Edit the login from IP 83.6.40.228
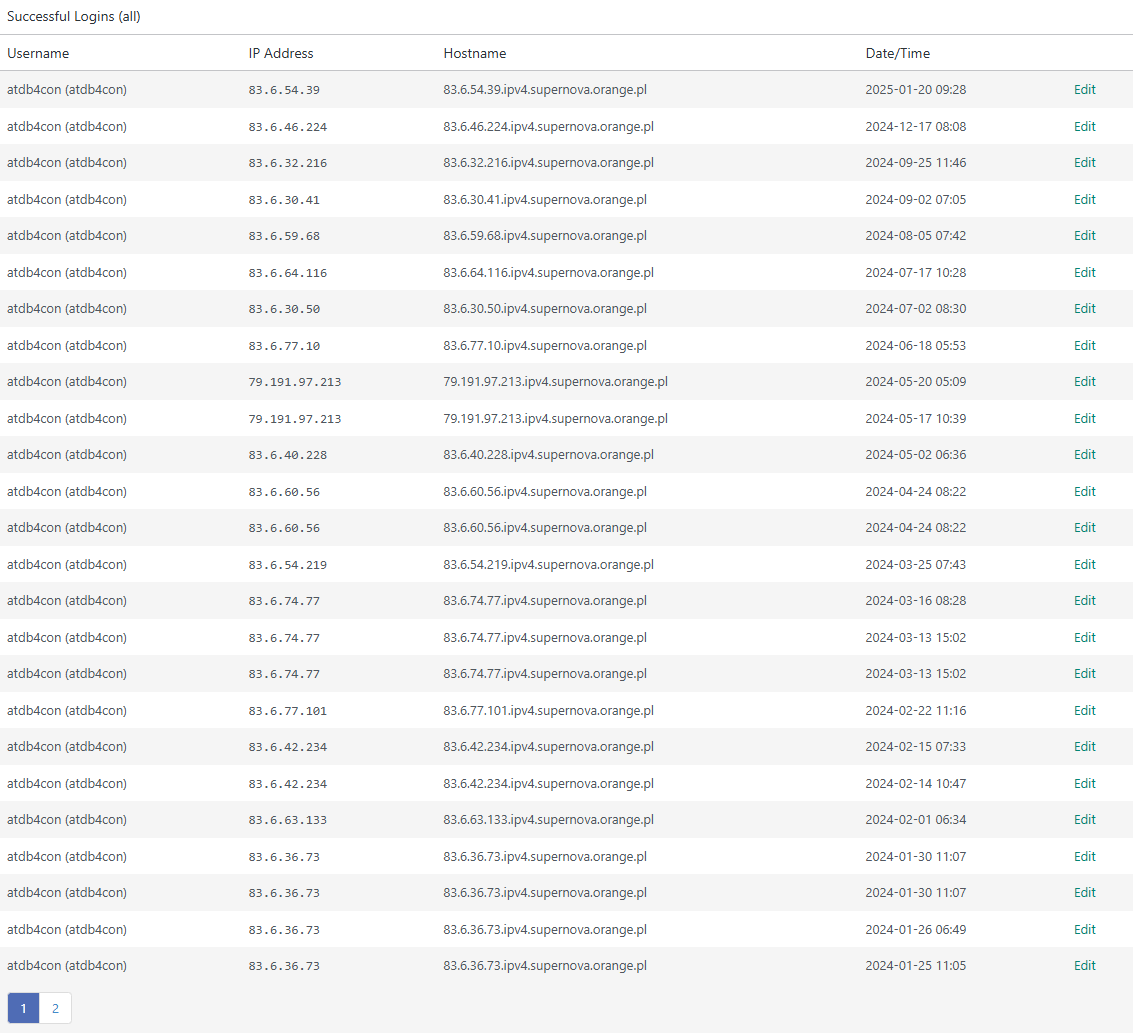Image resolution: width=1133 pixels, height=1033 pixels. click(1084, 455)
